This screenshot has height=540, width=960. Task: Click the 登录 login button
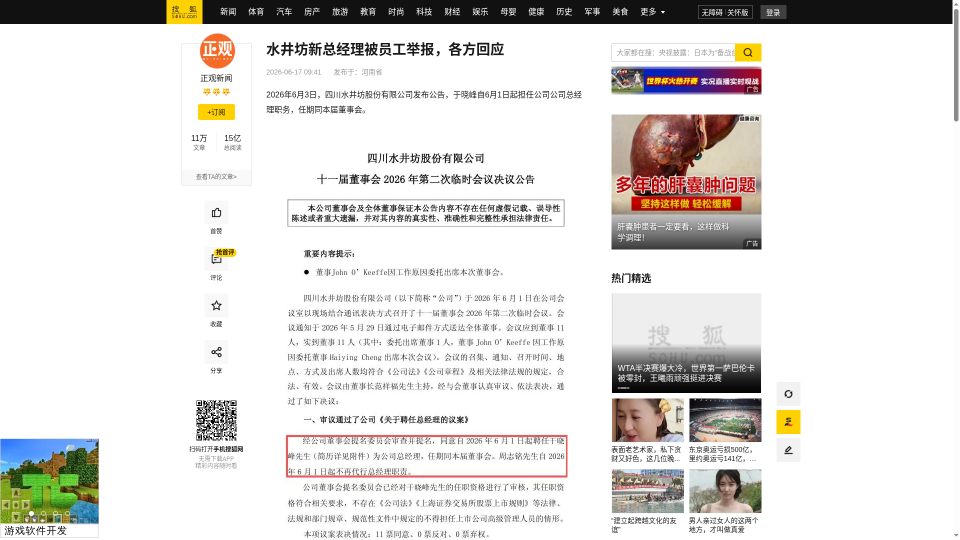[773, 12]
